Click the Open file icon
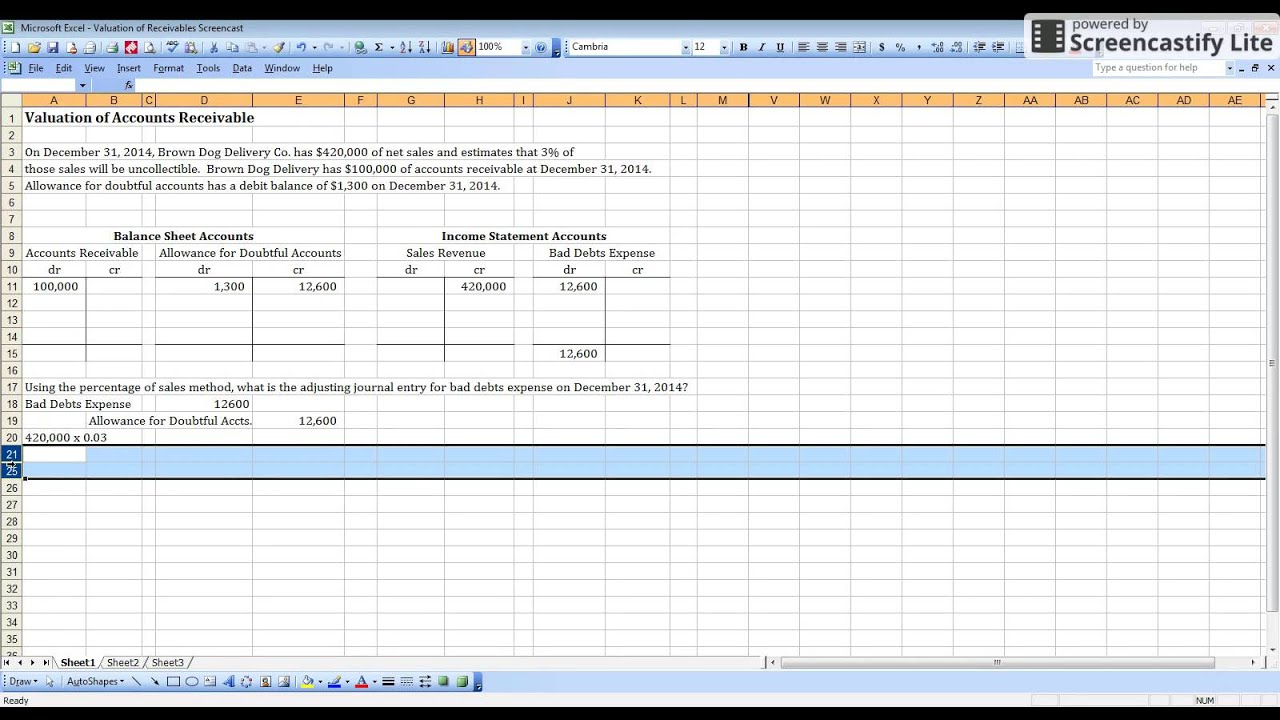Image resolution: width=1280 pixels, height=720 pixels. point(34,47)
